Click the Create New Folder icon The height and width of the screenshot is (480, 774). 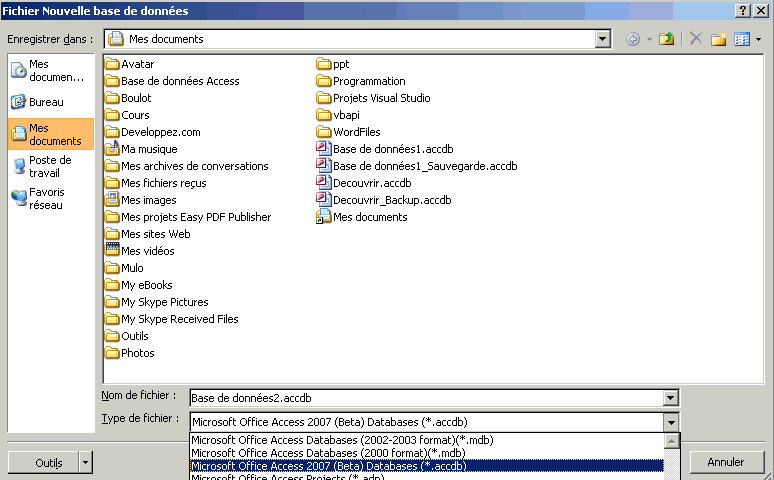click(718, 39)
